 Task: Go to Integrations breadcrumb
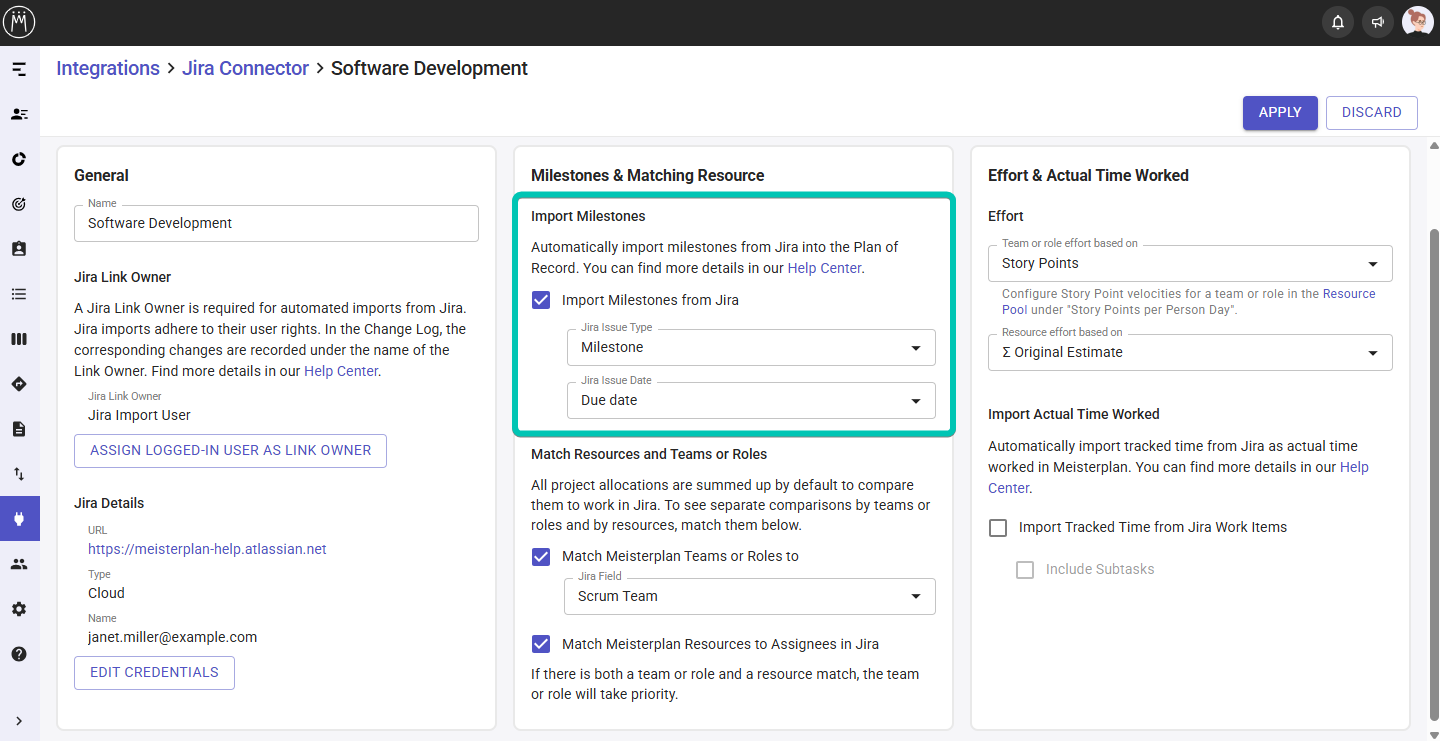click(x=108, y=68)
